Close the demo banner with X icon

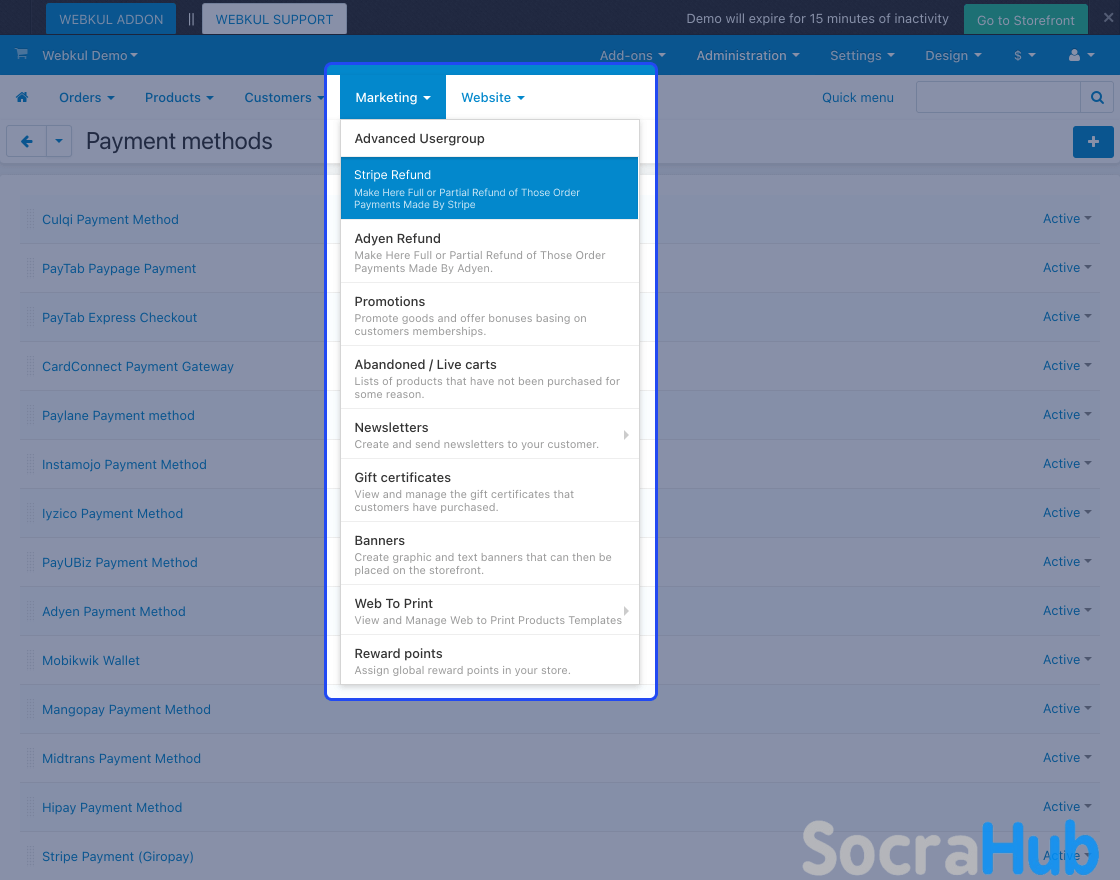click(x=1108, y=18)
